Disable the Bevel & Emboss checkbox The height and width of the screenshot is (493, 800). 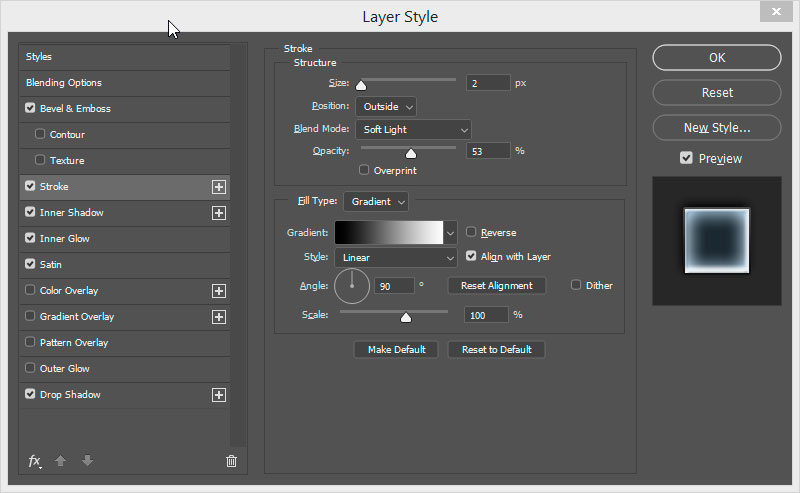[x=30, y=108]
